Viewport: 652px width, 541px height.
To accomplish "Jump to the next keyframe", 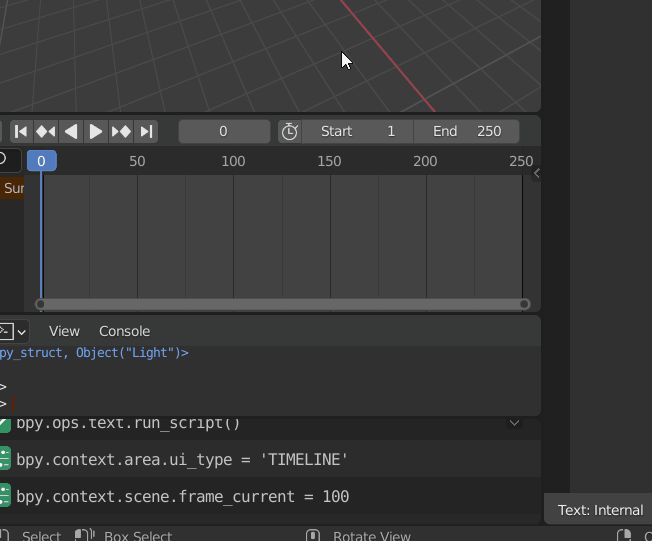I will click(x=121, y=131).
